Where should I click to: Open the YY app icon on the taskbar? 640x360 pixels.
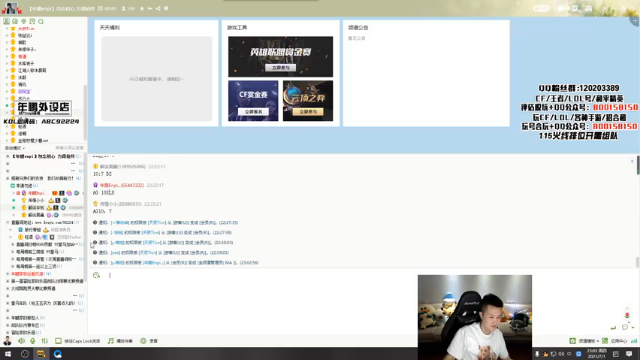pos(41,354)
